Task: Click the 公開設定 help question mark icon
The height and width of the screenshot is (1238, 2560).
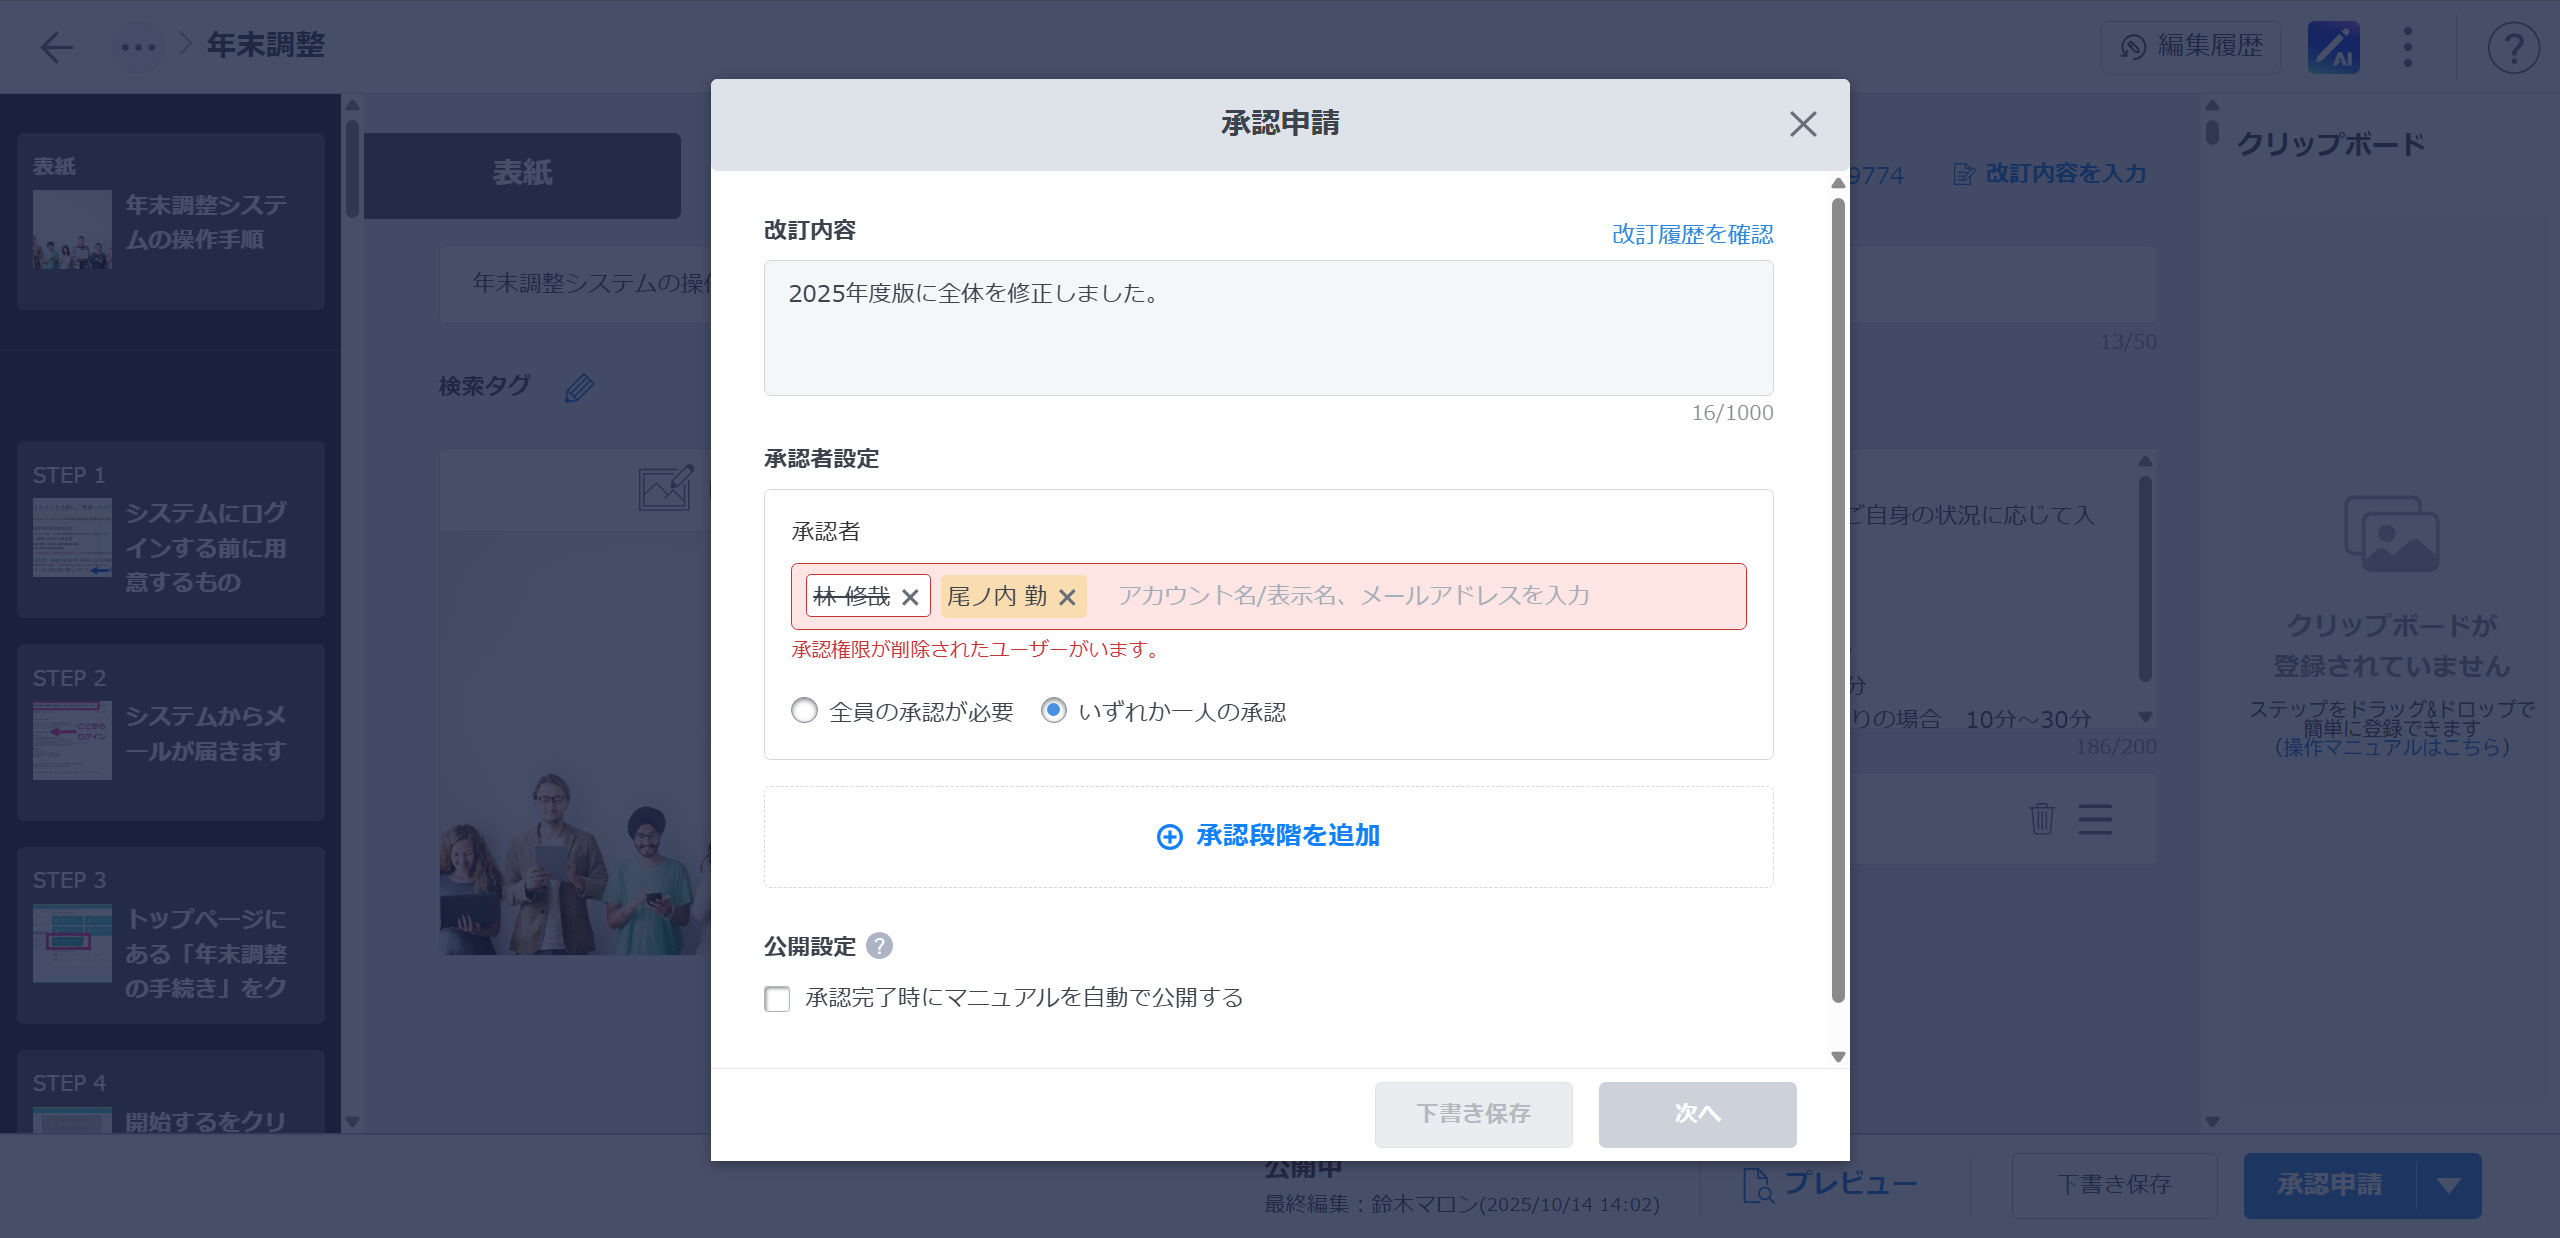Action: pyautogui.click(x=879, y=946)
